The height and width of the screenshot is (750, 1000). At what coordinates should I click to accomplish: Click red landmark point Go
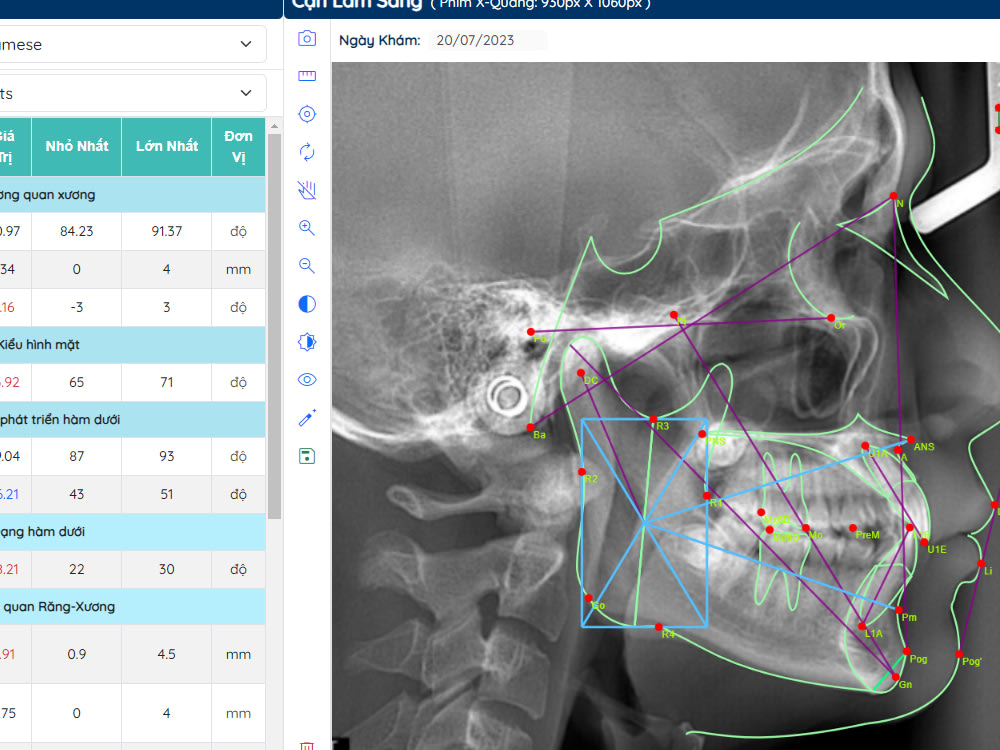[589, 598]
